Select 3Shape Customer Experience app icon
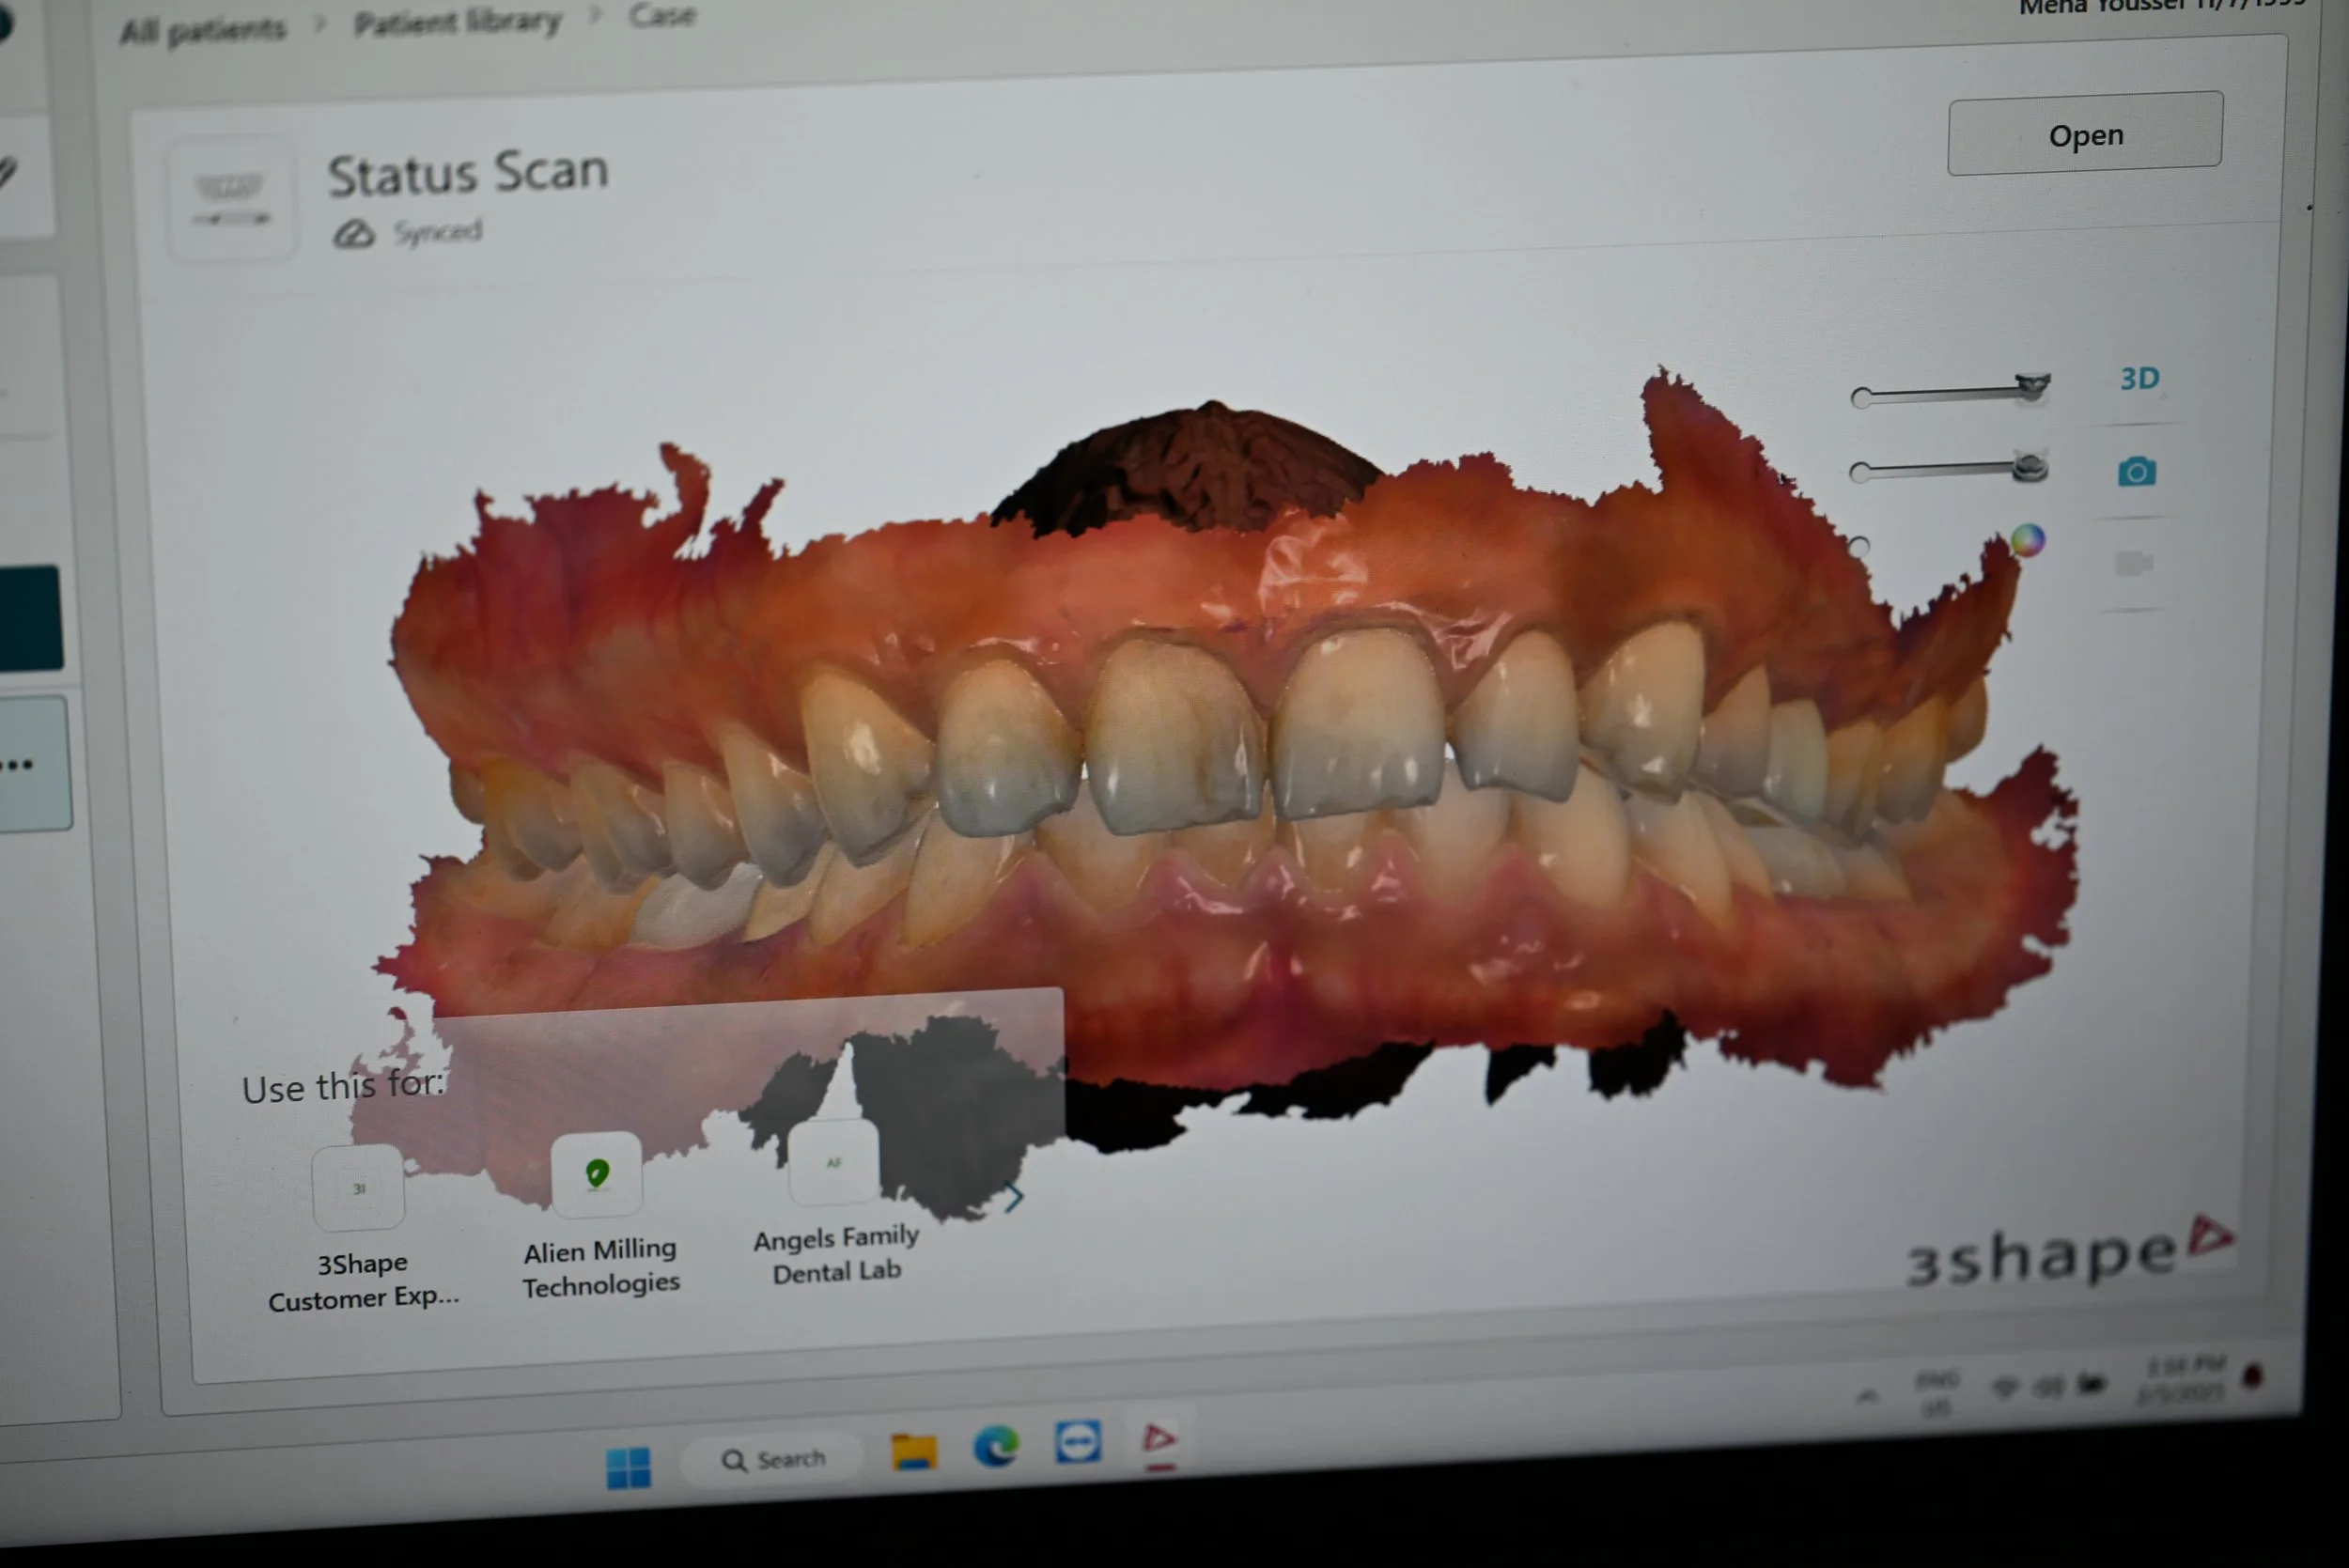2349x1568 pixels. [359, 1188]
